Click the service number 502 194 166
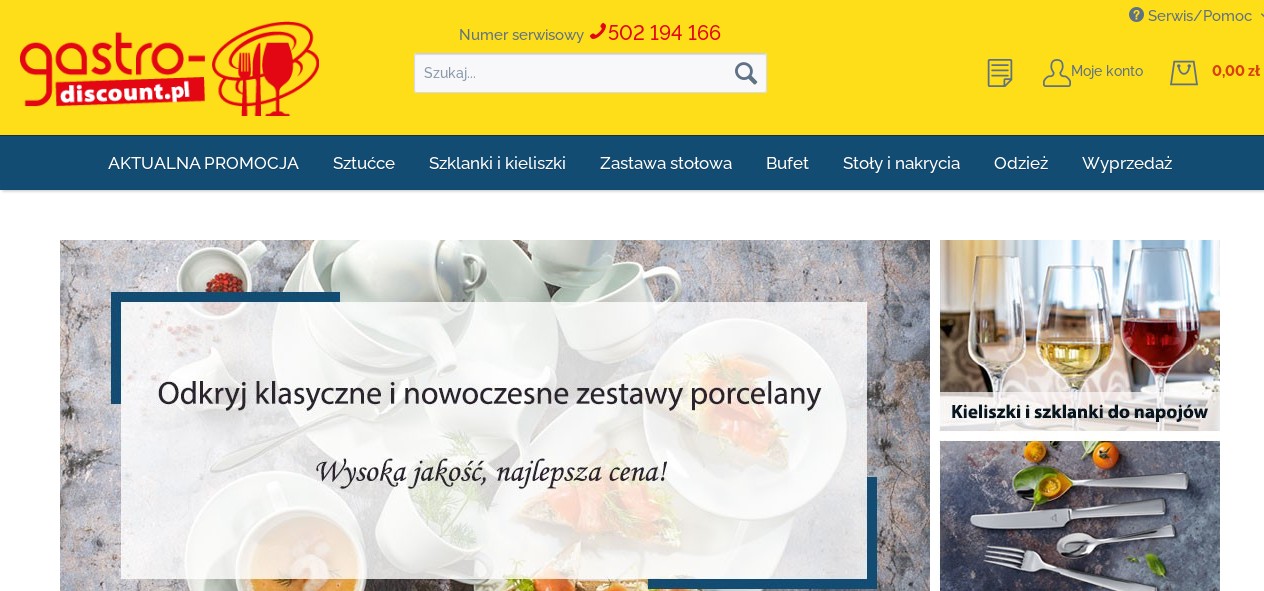The height and width of the screenshot is (591, 1264). [x=664, y=33]
